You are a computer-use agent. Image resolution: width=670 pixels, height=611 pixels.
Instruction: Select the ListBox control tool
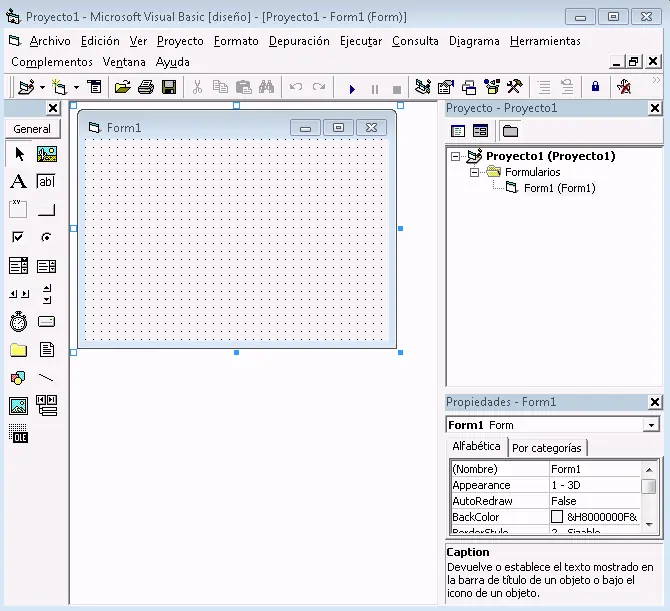click(46, 266)
